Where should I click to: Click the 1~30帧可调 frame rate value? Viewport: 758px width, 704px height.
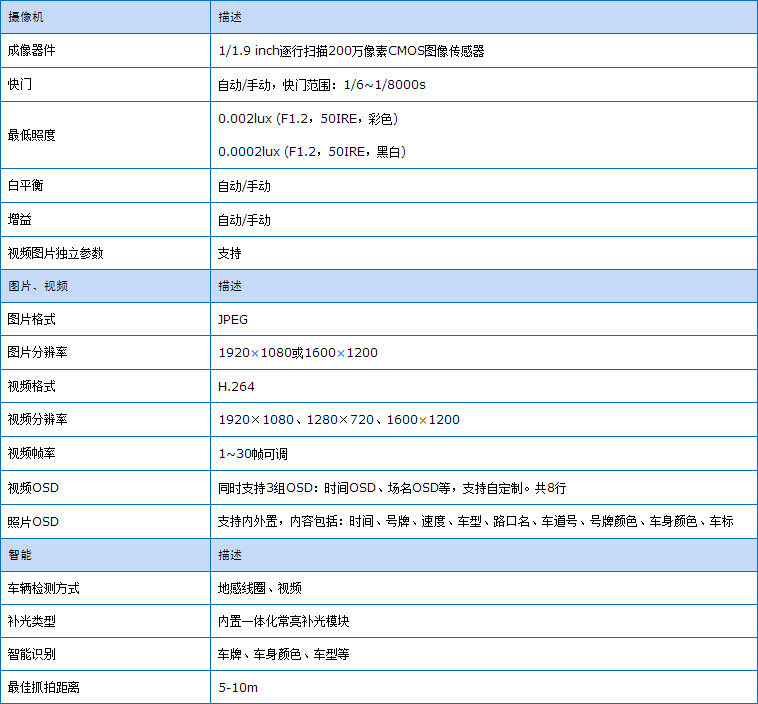253,454
